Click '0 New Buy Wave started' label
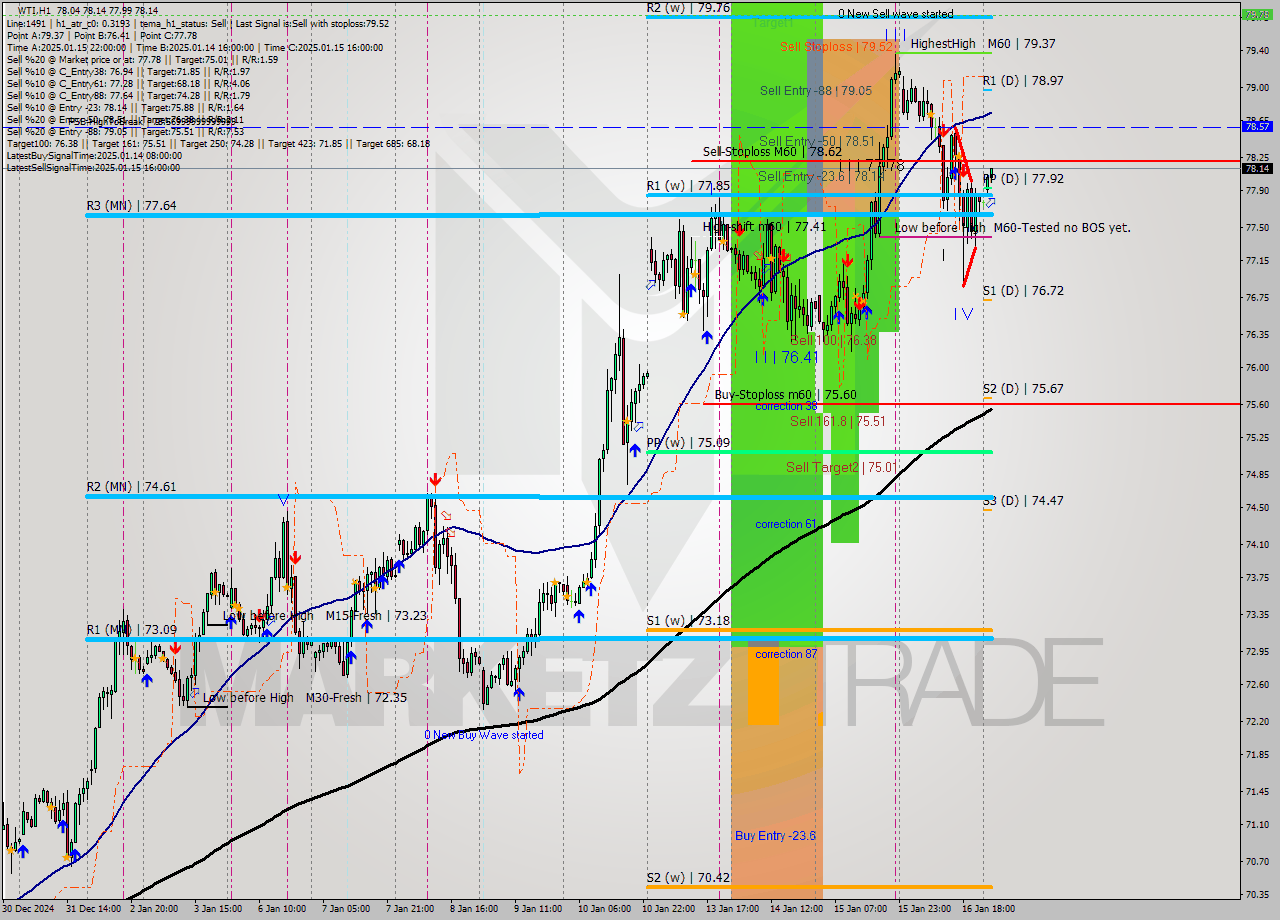 coord(484,735)
